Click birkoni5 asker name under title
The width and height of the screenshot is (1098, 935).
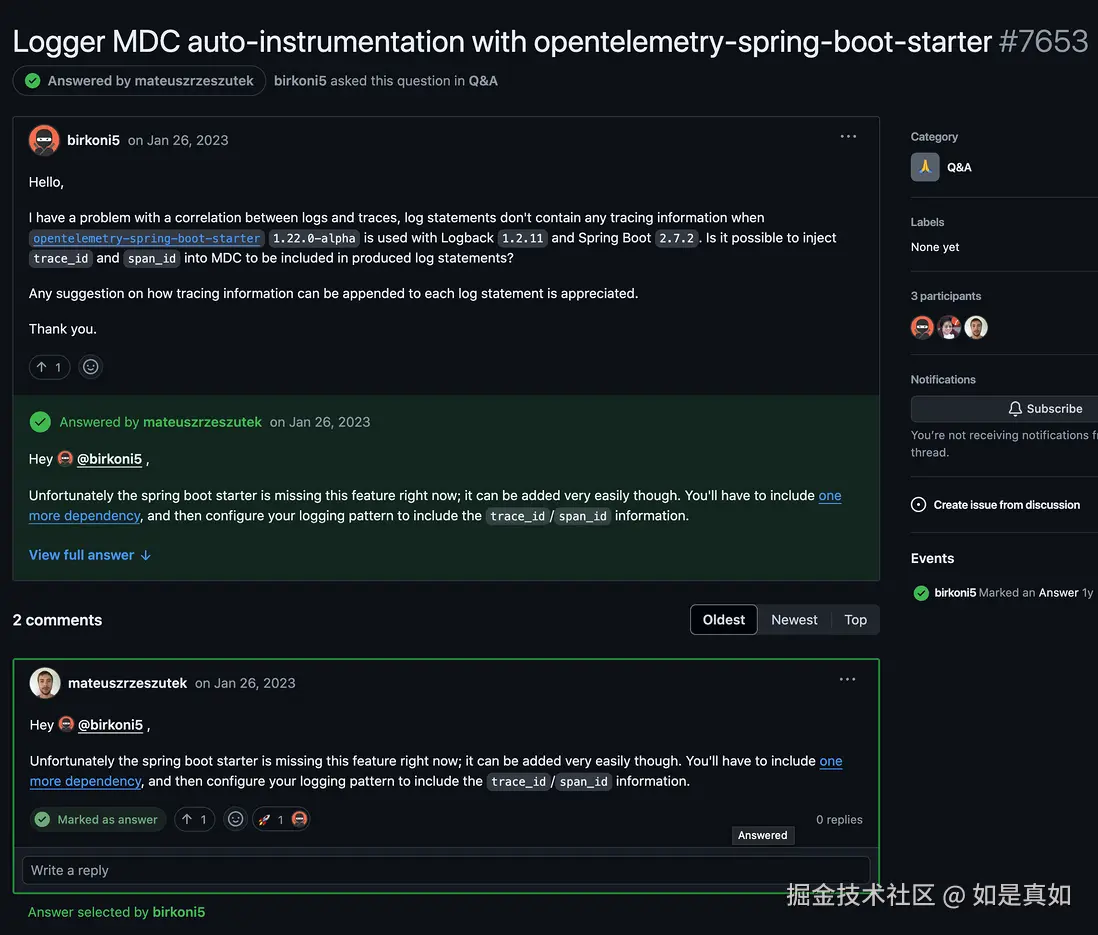(300, 81)
